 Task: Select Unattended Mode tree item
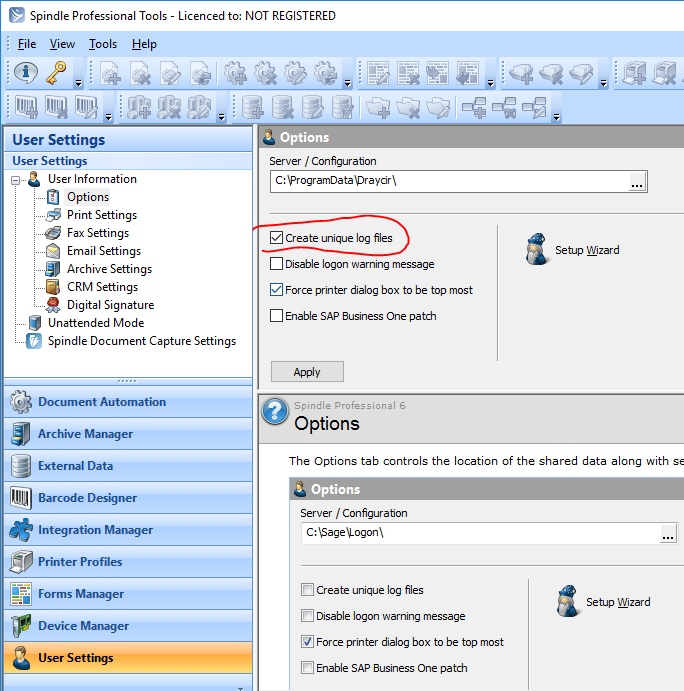click(x=96, y=323)
